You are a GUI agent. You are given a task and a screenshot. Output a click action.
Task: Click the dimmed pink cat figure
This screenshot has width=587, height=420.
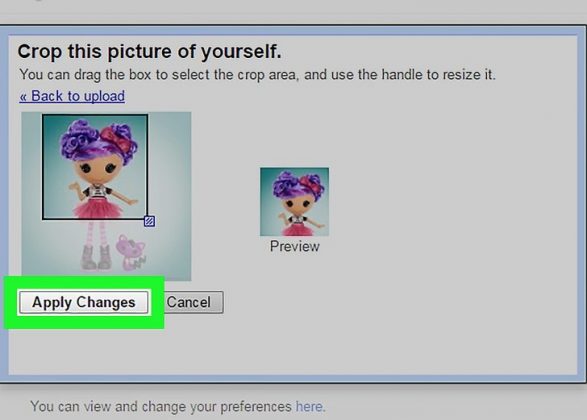pyautogui.click(x=129, y=252)
